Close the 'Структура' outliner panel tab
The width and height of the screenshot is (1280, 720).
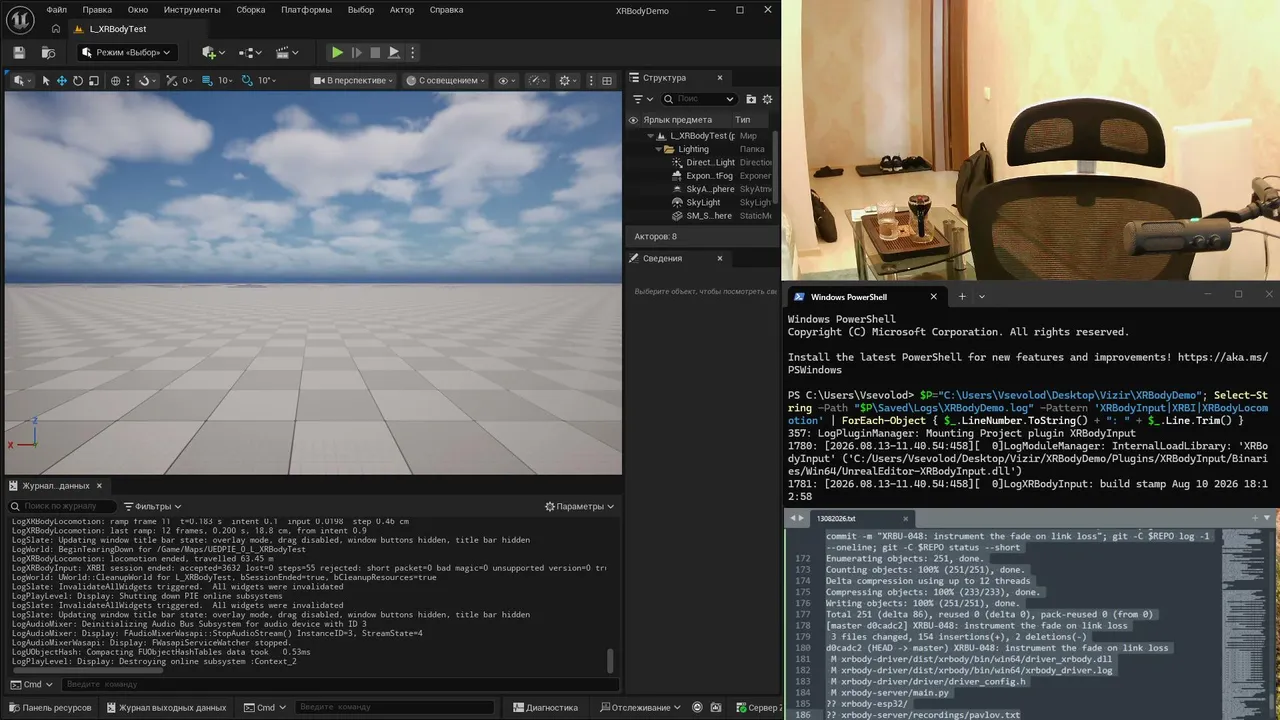click(720, 77)
